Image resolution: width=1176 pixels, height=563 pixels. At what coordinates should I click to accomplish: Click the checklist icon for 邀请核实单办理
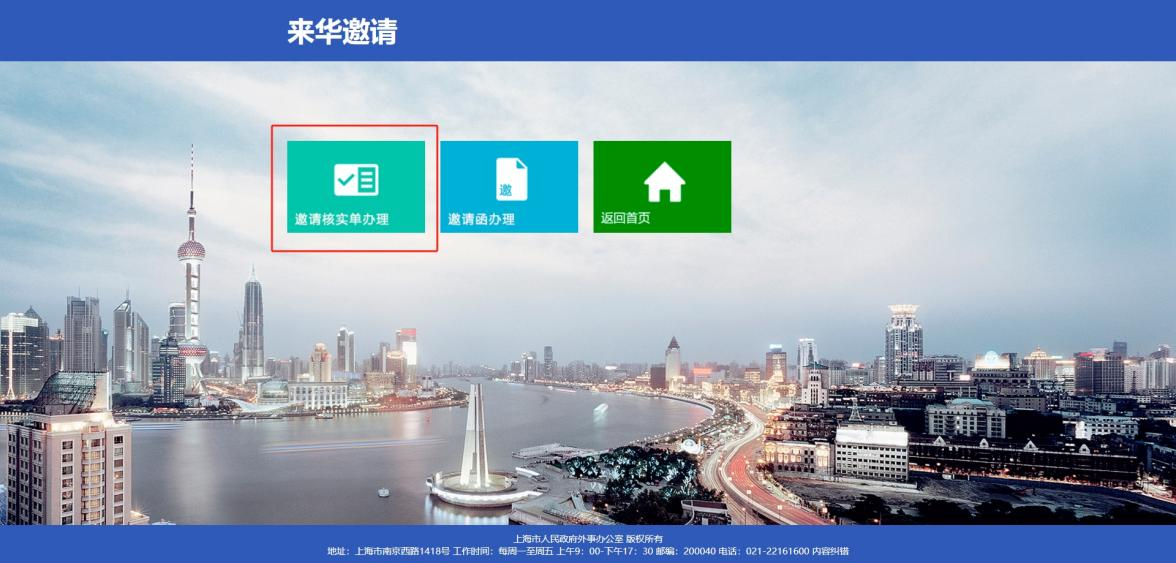(x=356, y=180)
